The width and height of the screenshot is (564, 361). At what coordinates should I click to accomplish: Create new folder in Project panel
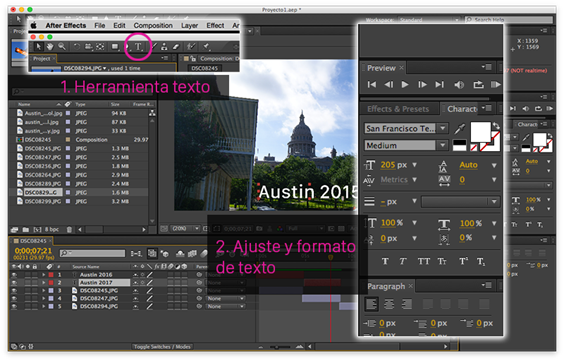(x=26, y=229)
